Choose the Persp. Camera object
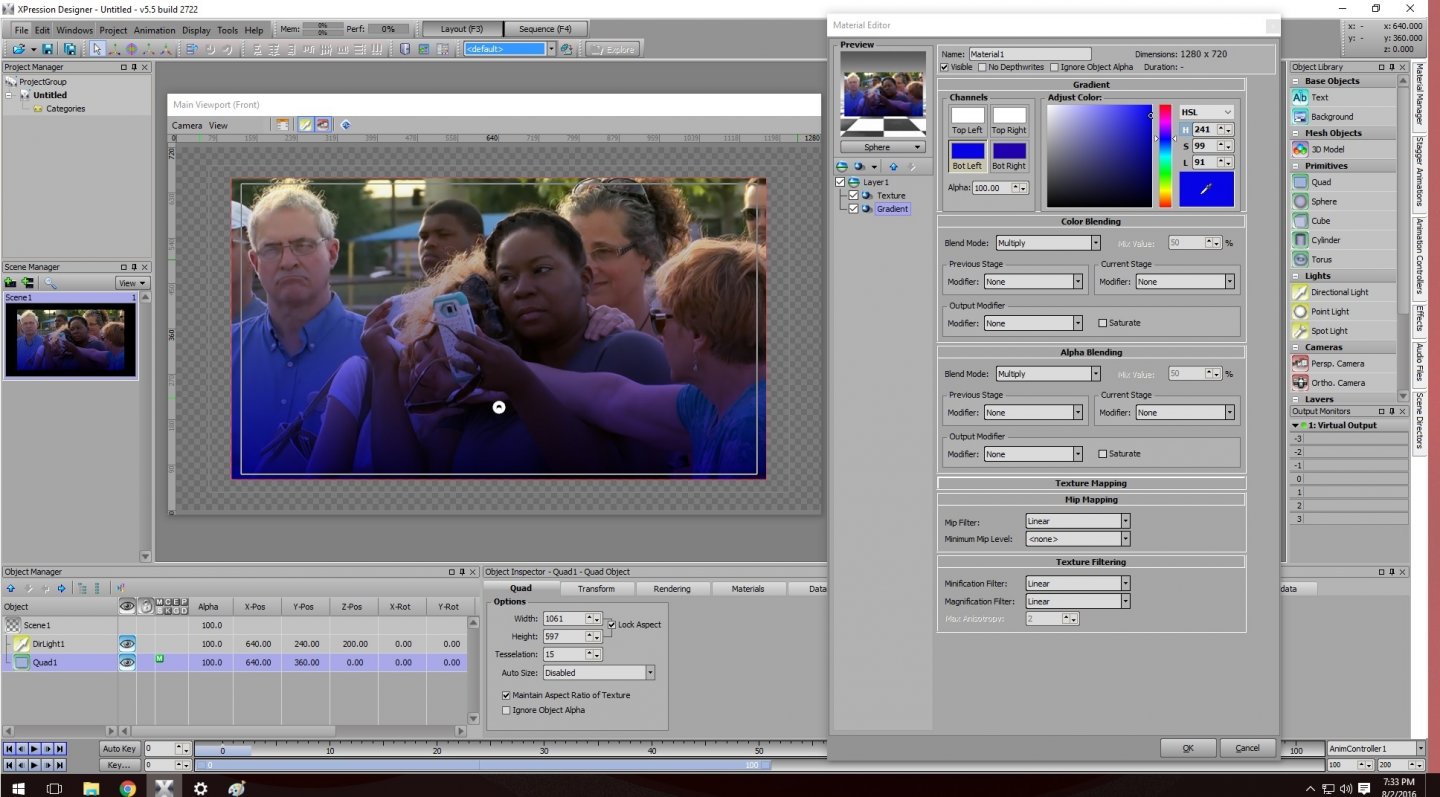This screenshot has width=1440, height=797. click(1337, 364)
